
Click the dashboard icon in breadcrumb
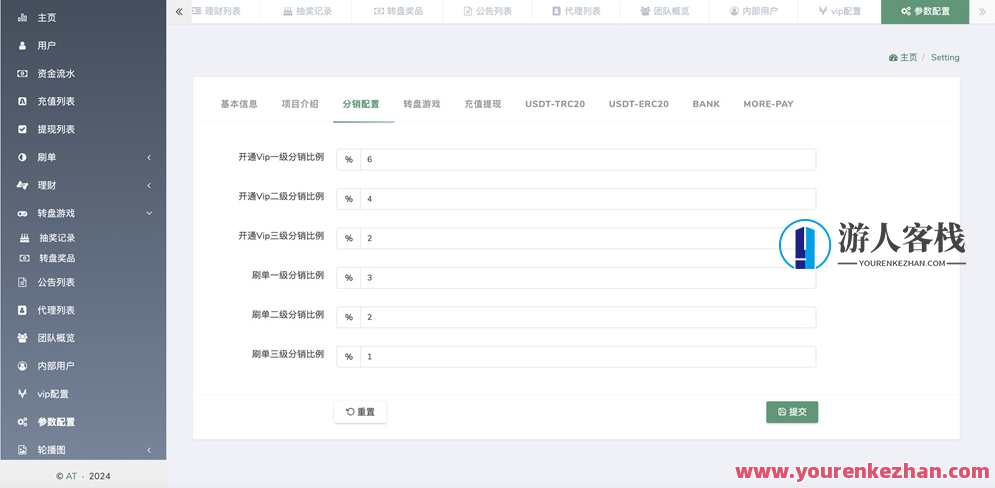point(893,58)
